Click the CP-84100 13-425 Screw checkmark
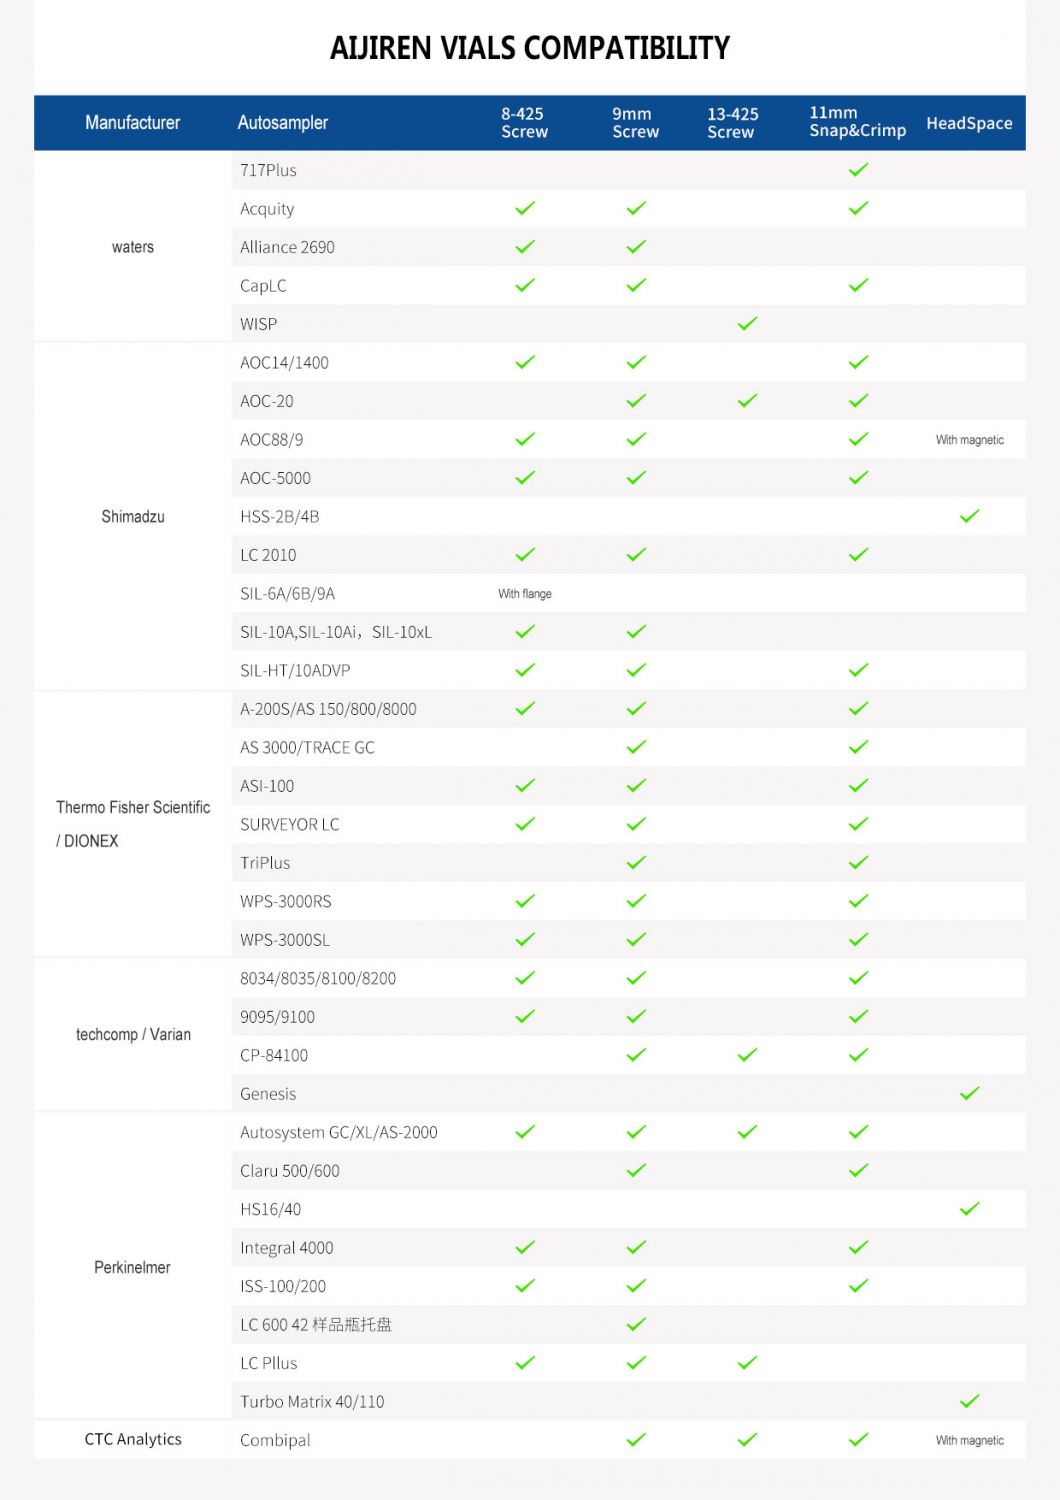Viewport: 1060px width, 1500px height. [747, 1055]
